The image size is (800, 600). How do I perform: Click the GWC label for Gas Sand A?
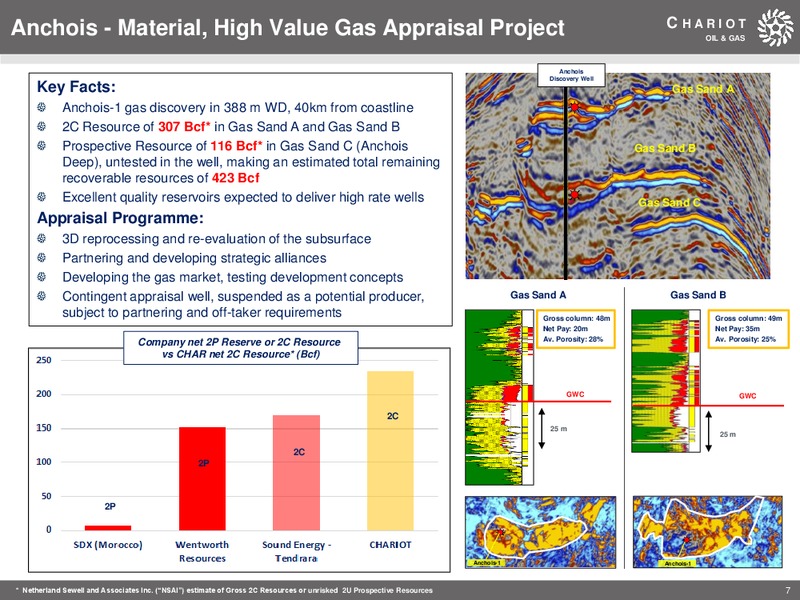(x=575, y=394)
